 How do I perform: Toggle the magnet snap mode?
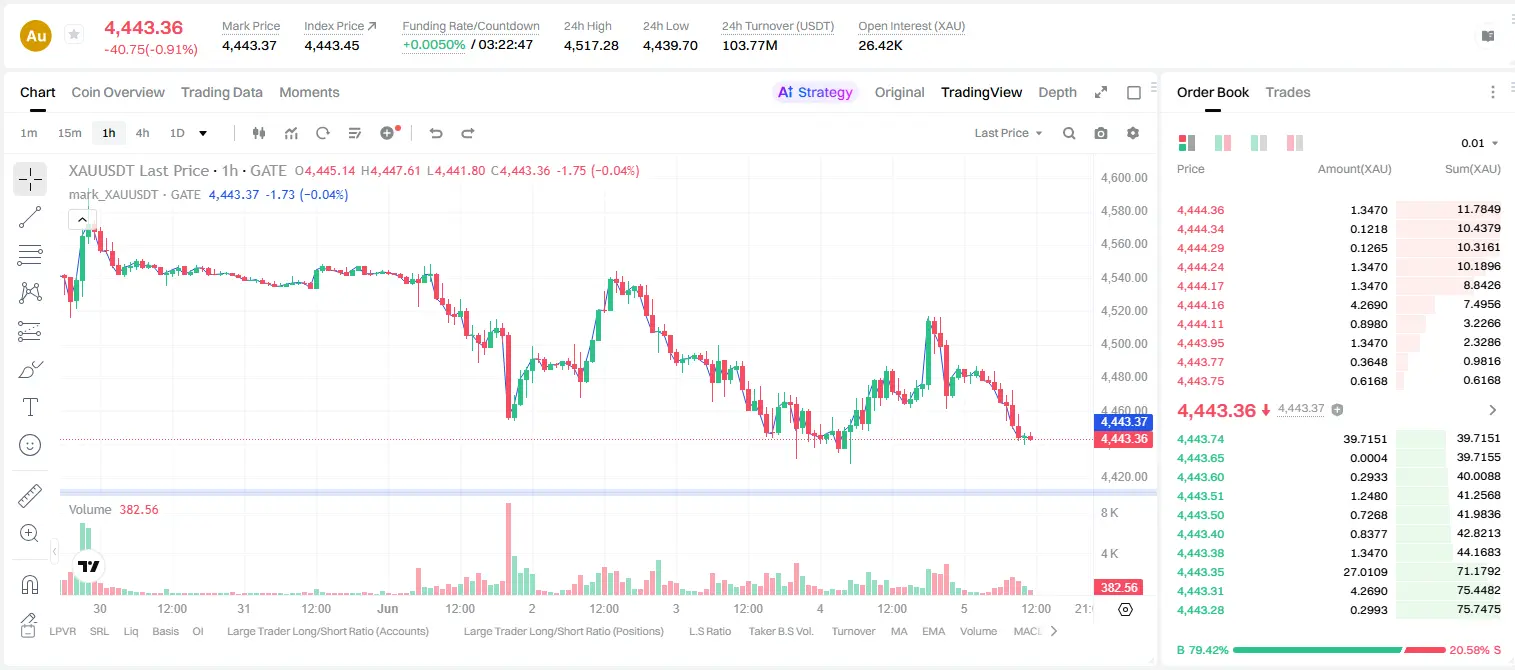[30, 584]
